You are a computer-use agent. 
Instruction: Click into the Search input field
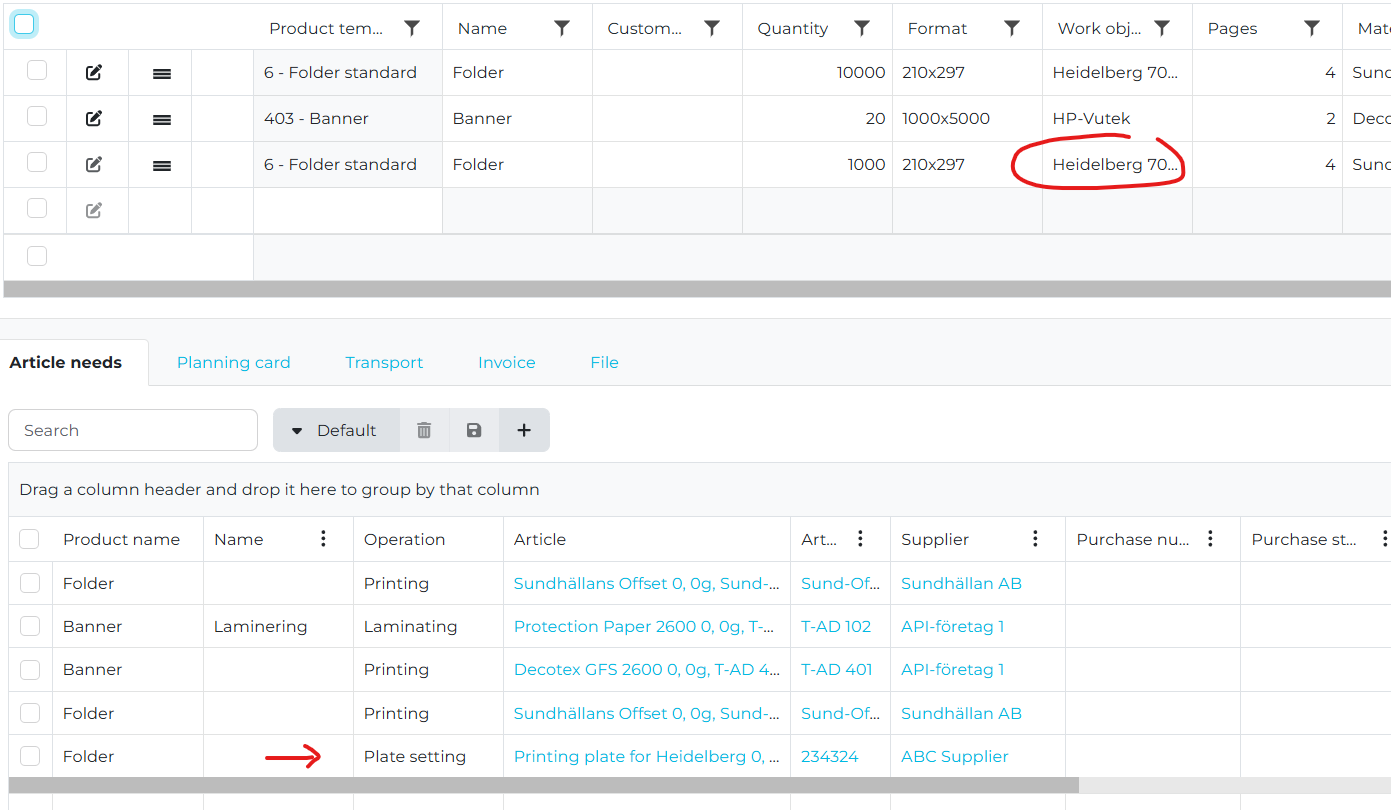tap(133, 430)
